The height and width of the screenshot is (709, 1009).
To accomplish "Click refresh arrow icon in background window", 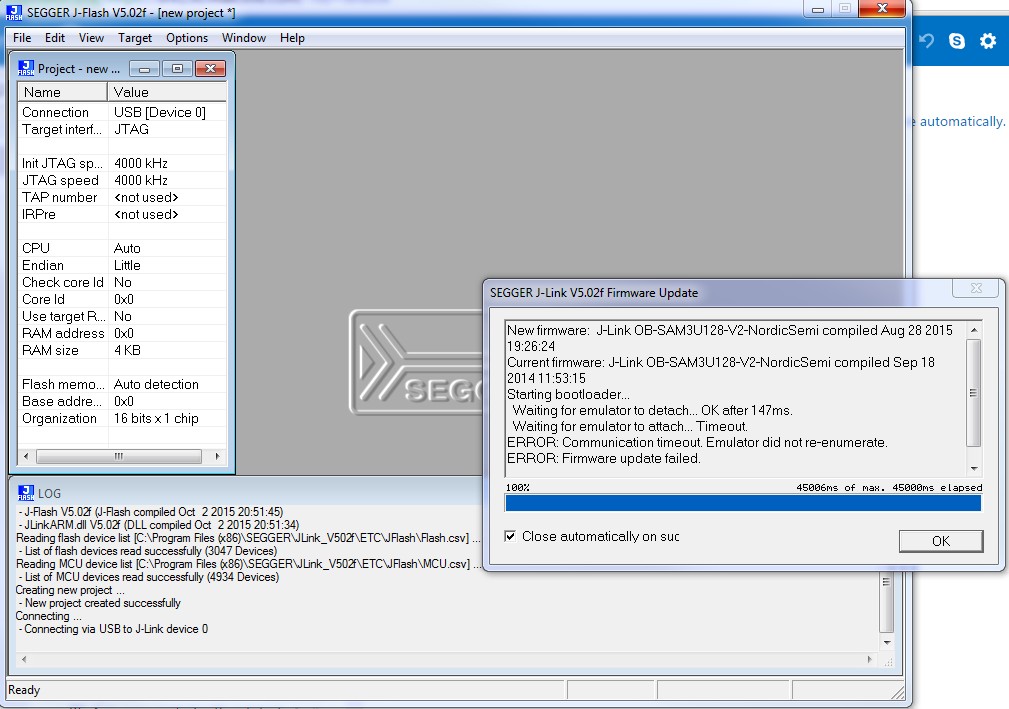I will coord(927,41).
